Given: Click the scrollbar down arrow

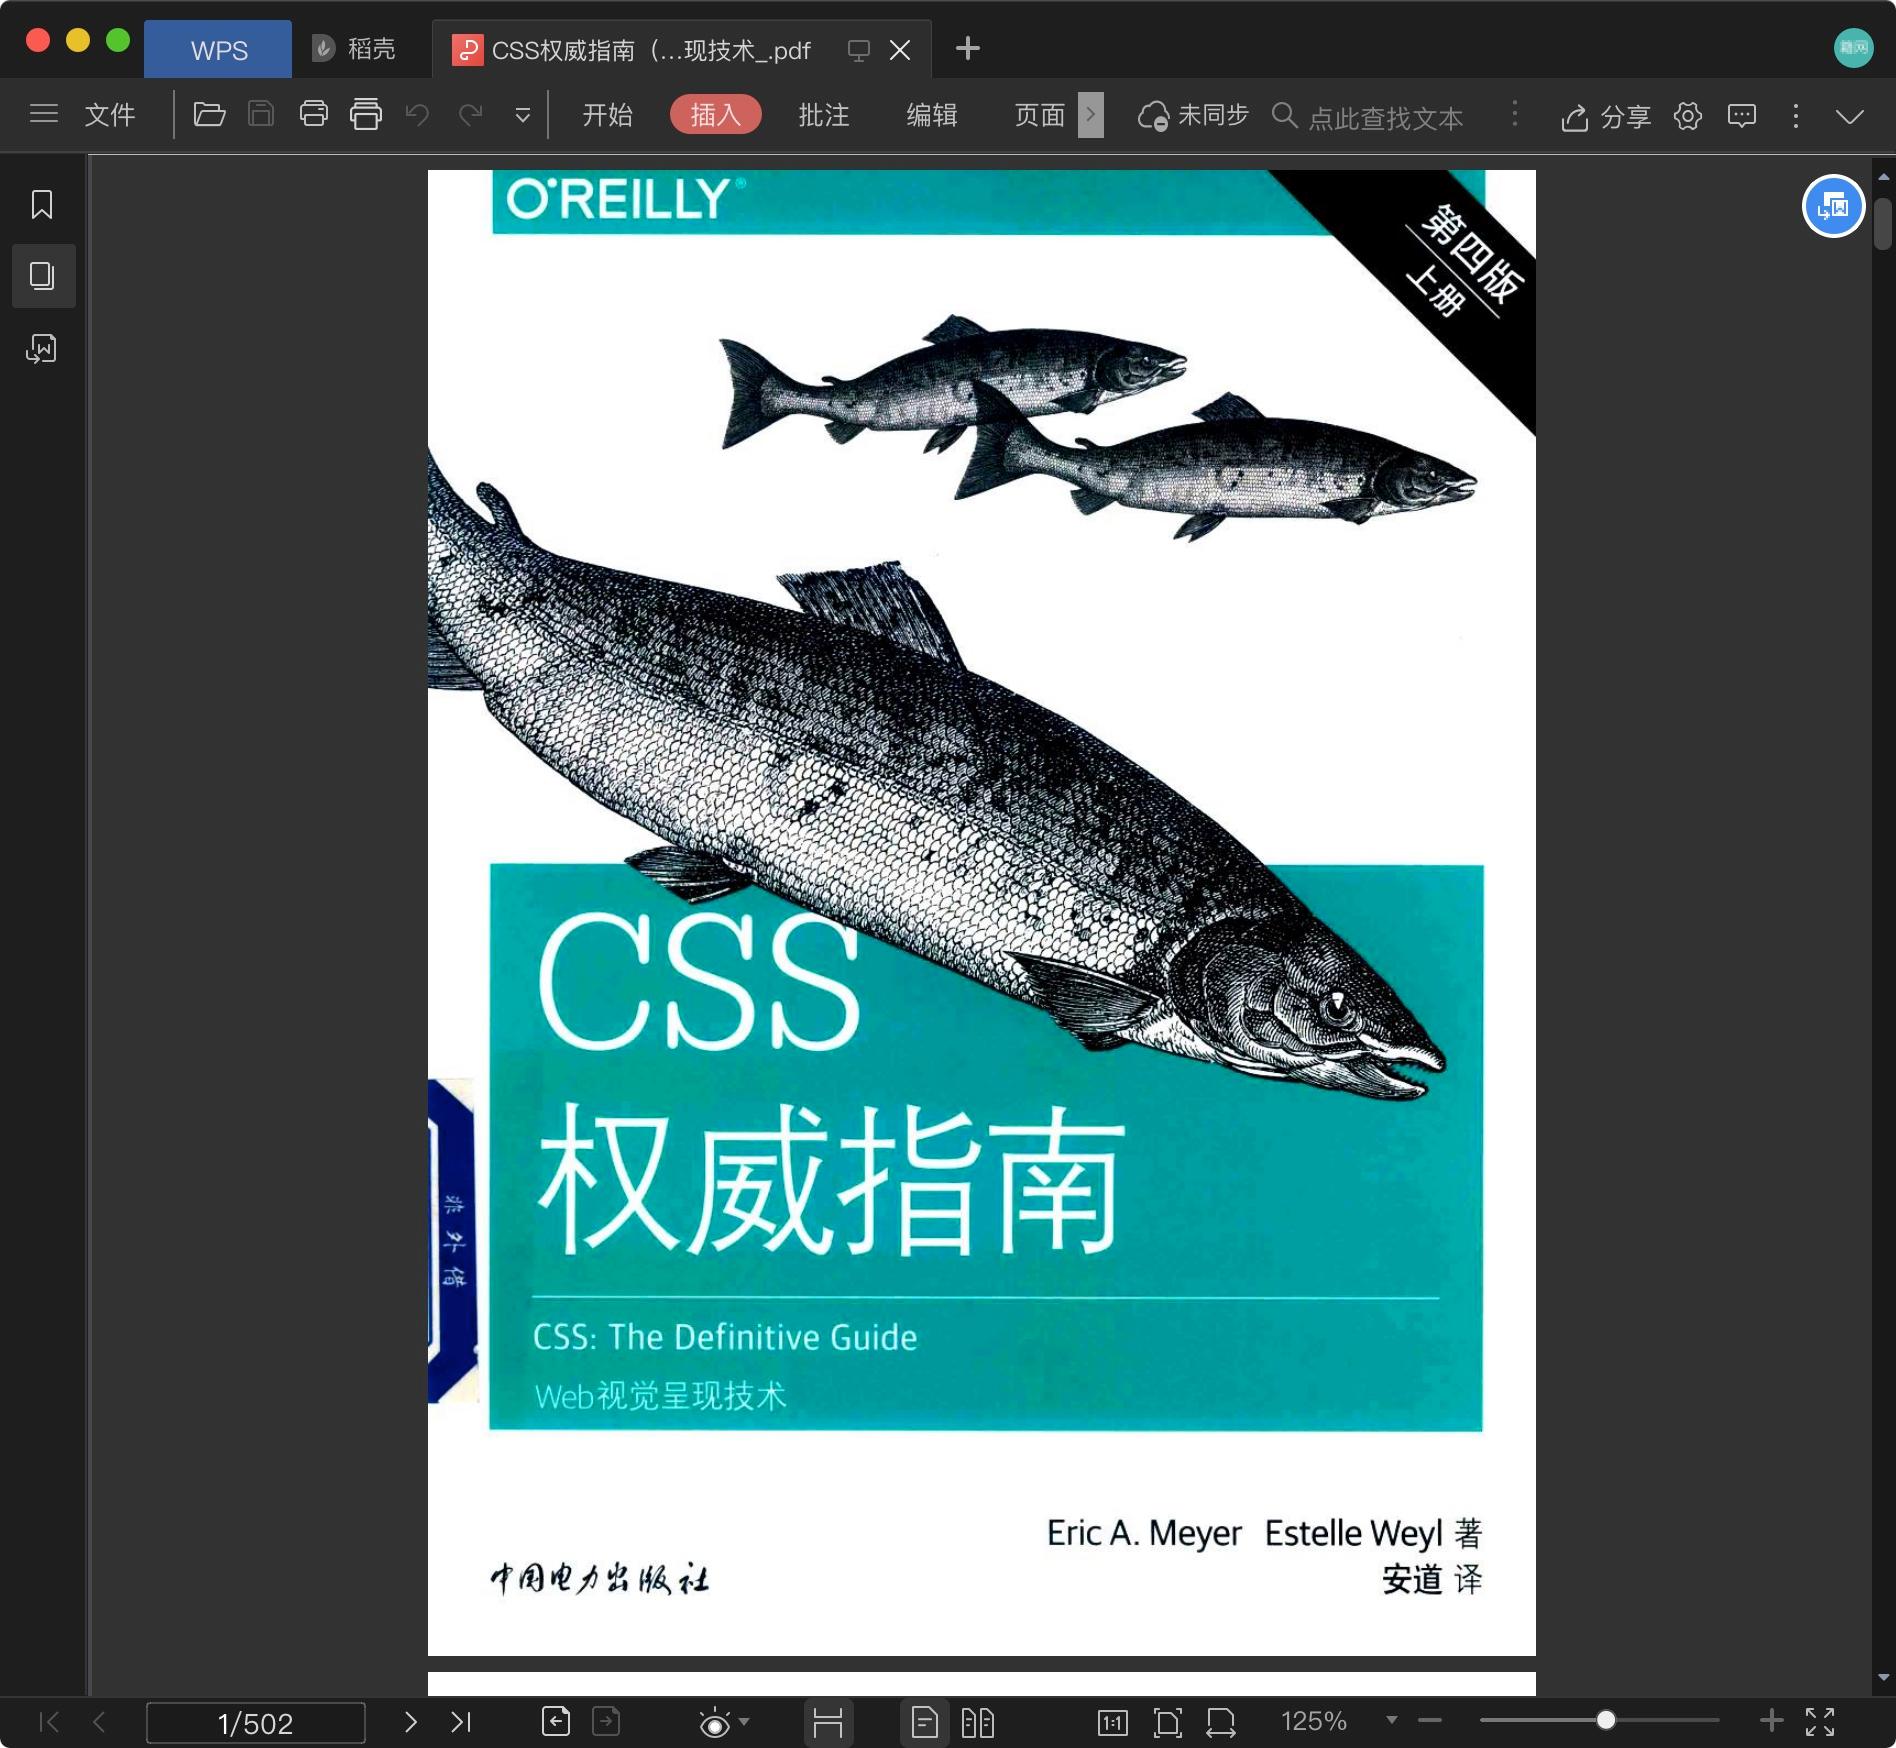Looking at the screenshot, I should click(1883, 1677).
